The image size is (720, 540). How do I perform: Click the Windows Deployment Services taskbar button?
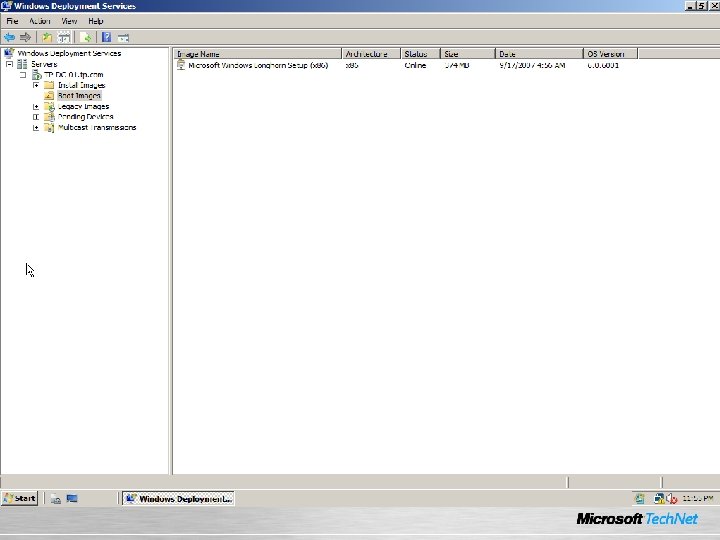point(179,499)
